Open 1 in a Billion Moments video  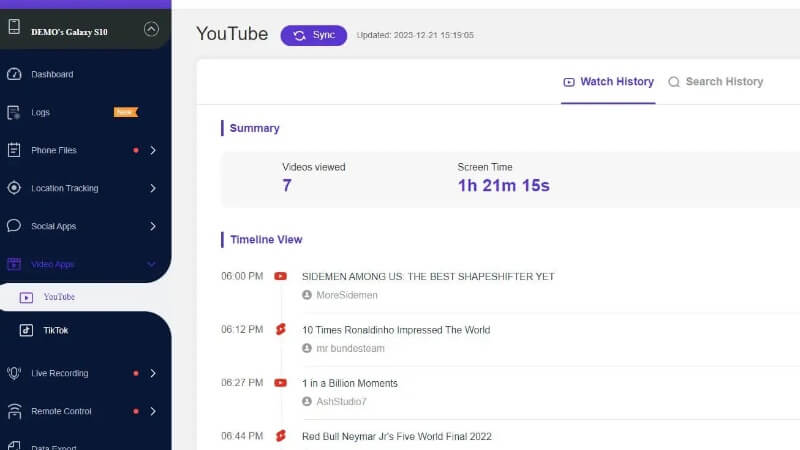349,383
